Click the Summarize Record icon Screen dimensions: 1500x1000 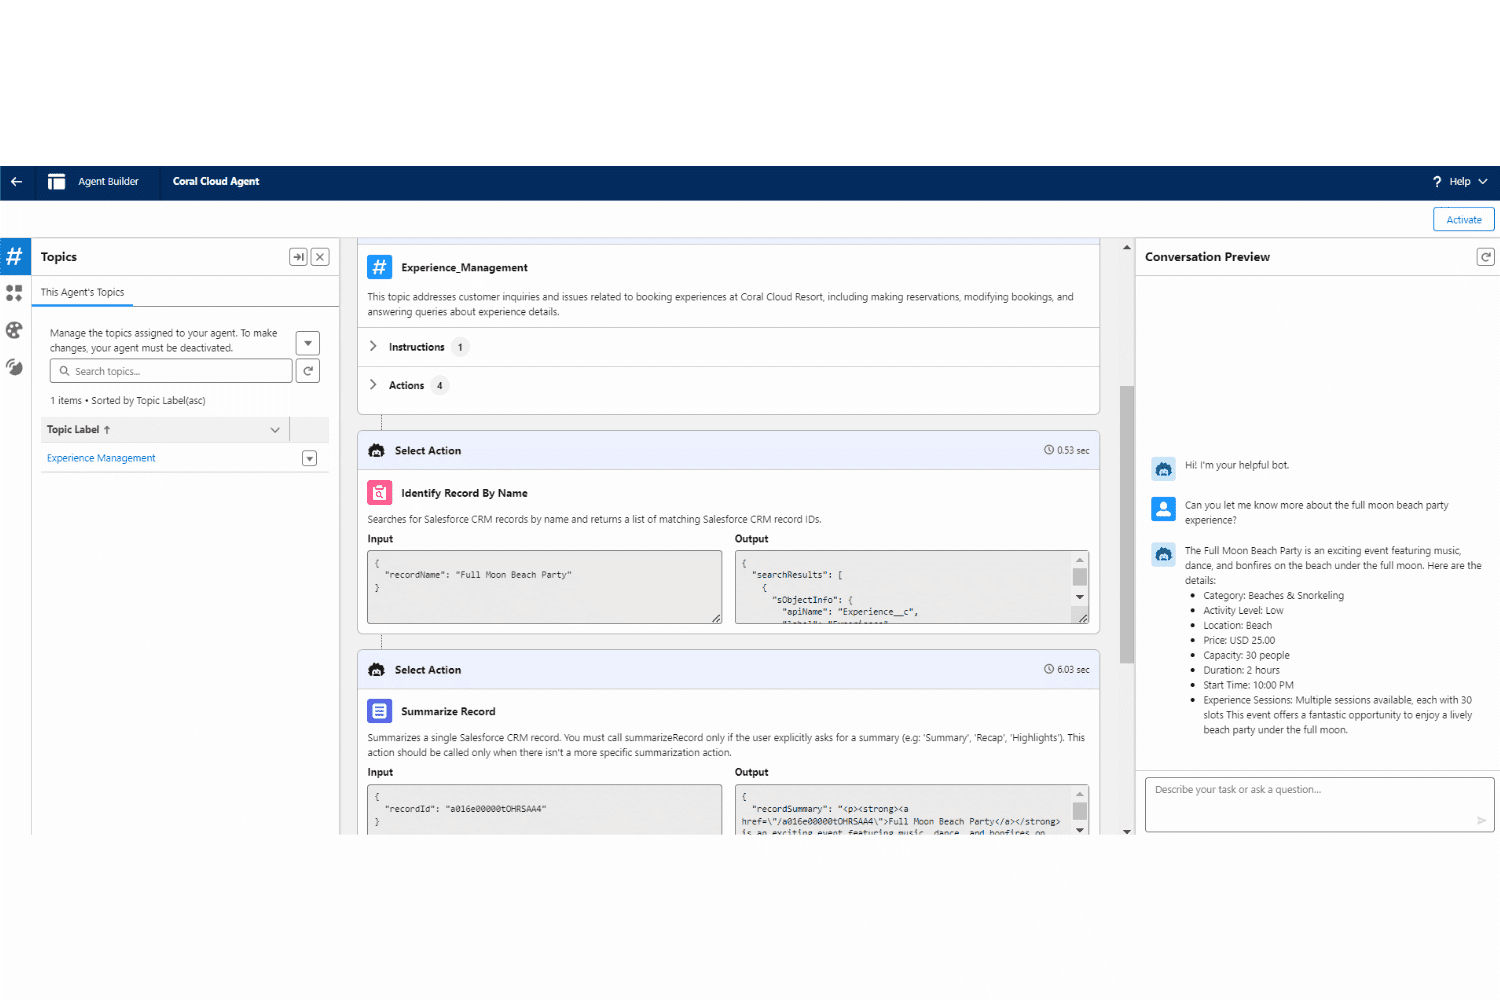click(x=379, y=711)
